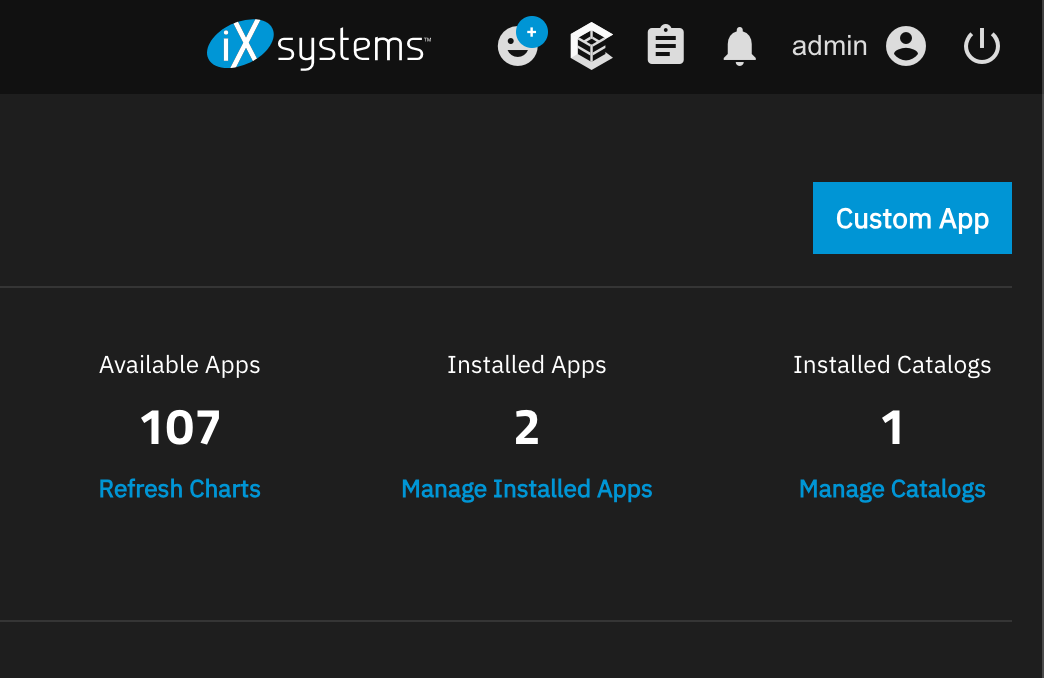Viewport: 1044px width, 678px height.
Task: Click the Available Apps count 107
Action: coord(180,427)
